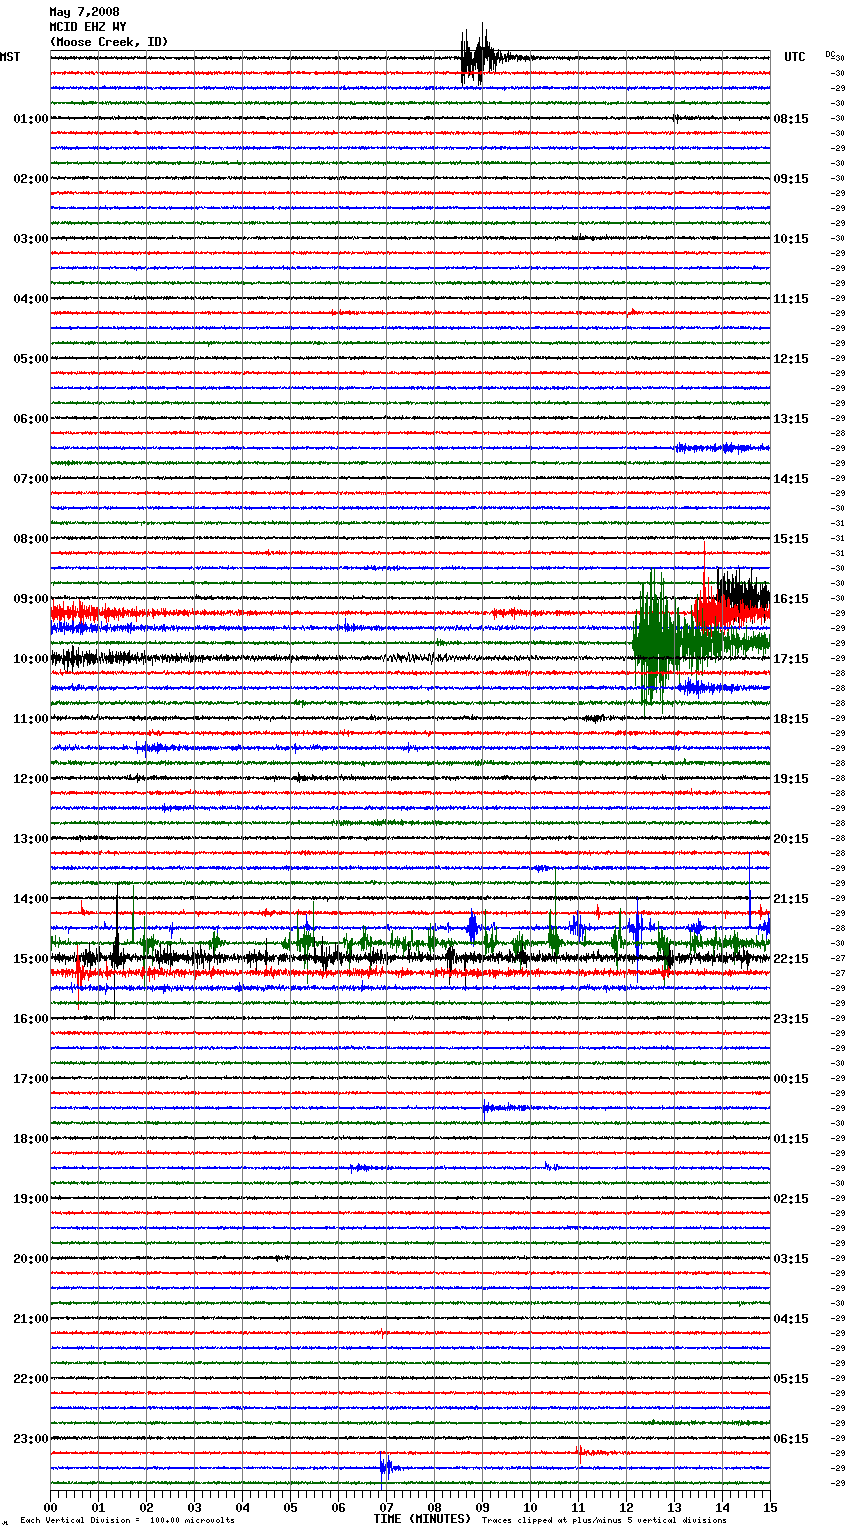
Task: Click the "17:15" UTC time label
Action: (791, 659)
